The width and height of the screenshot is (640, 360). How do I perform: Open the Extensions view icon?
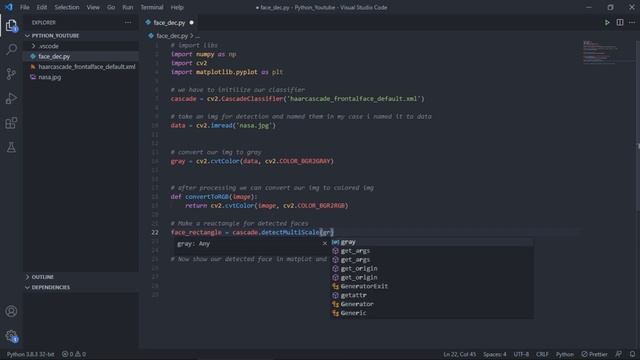(x=11, y=123)
